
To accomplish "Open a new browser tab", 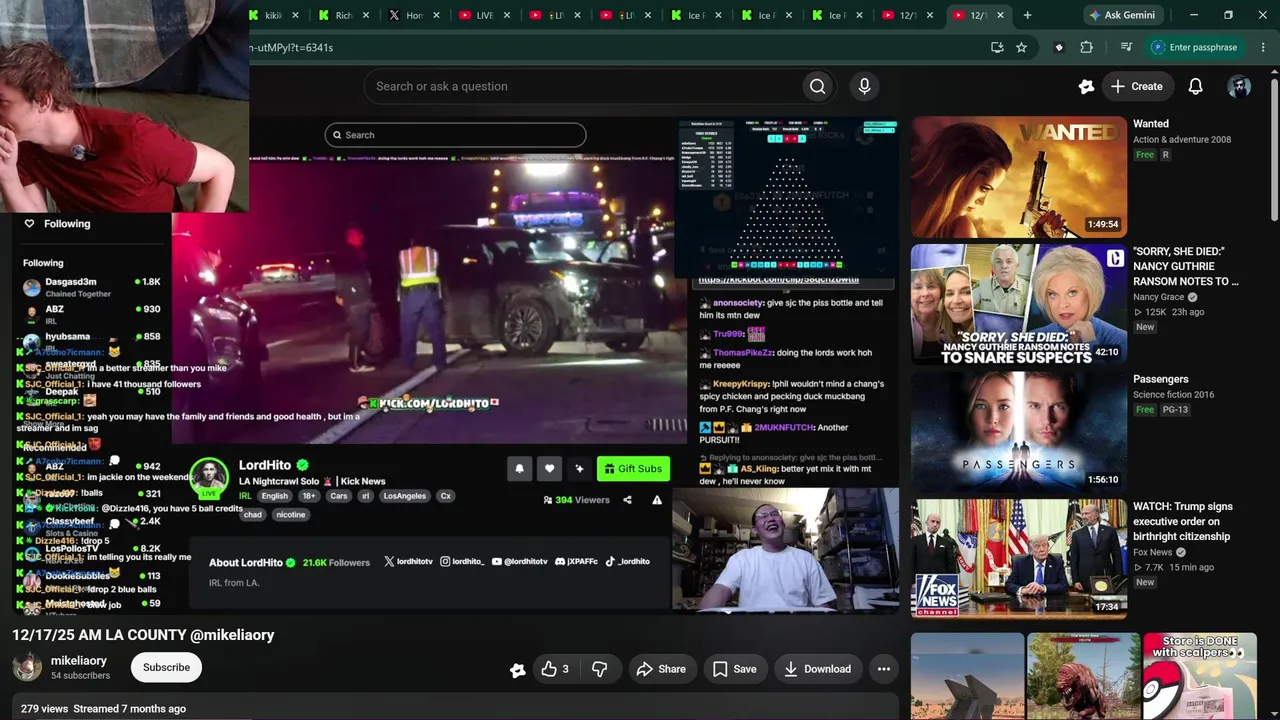I will pyautogui.click(x=1027, y=15).
